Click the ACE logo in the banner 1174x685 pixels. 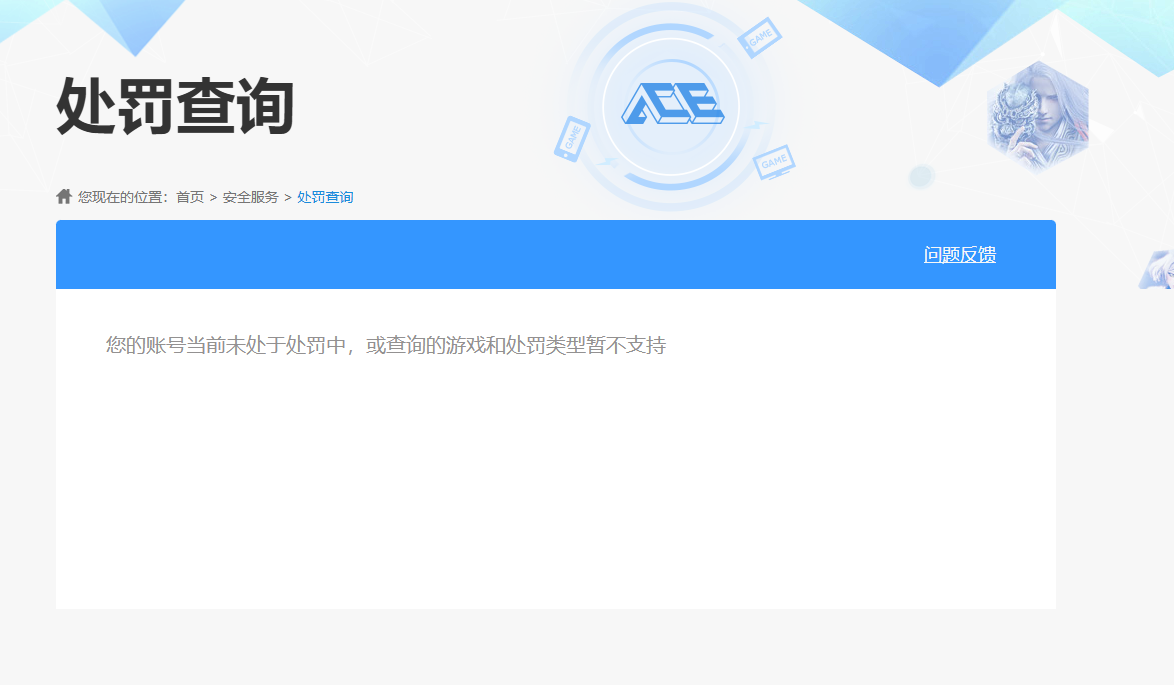pos(672,103)
